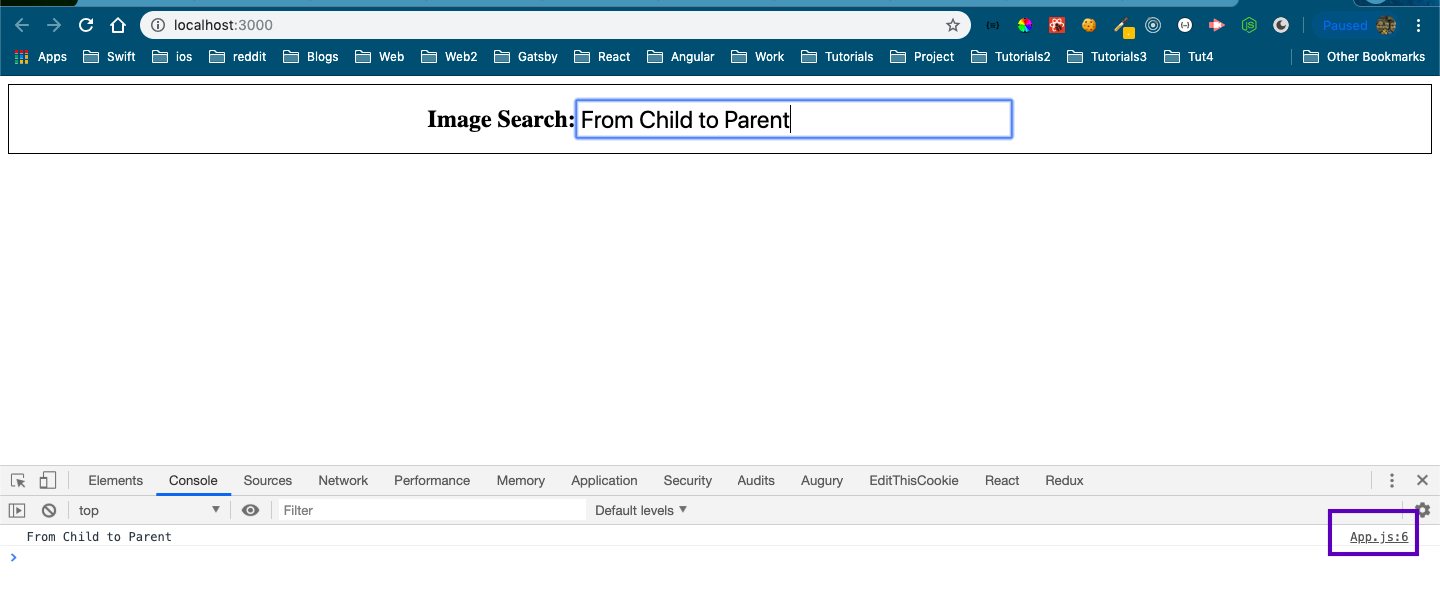Activate the DevTools inspect element picker
The height and width of the screenshot is (594, 1440).
[x=19, y=481]
